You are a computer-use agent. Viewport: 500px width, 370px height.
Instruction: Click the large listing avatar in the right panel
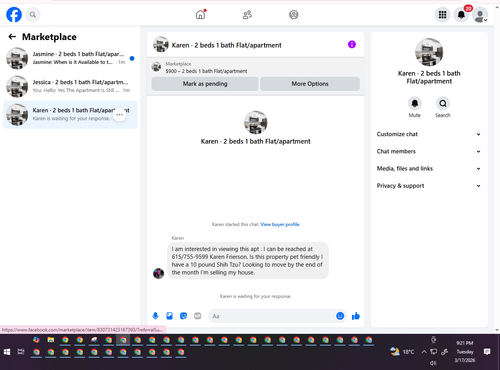pos(429,52)
